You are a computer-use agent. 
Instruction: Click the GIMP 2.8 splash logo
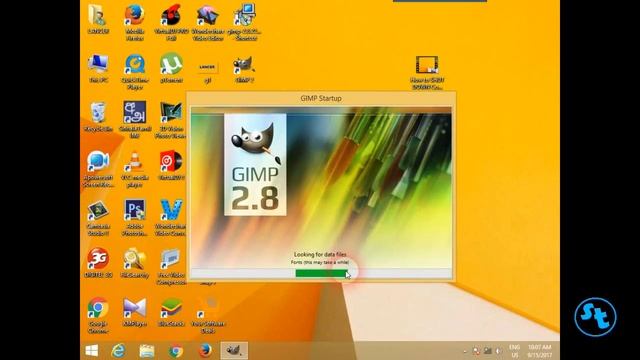click(255, 164)
